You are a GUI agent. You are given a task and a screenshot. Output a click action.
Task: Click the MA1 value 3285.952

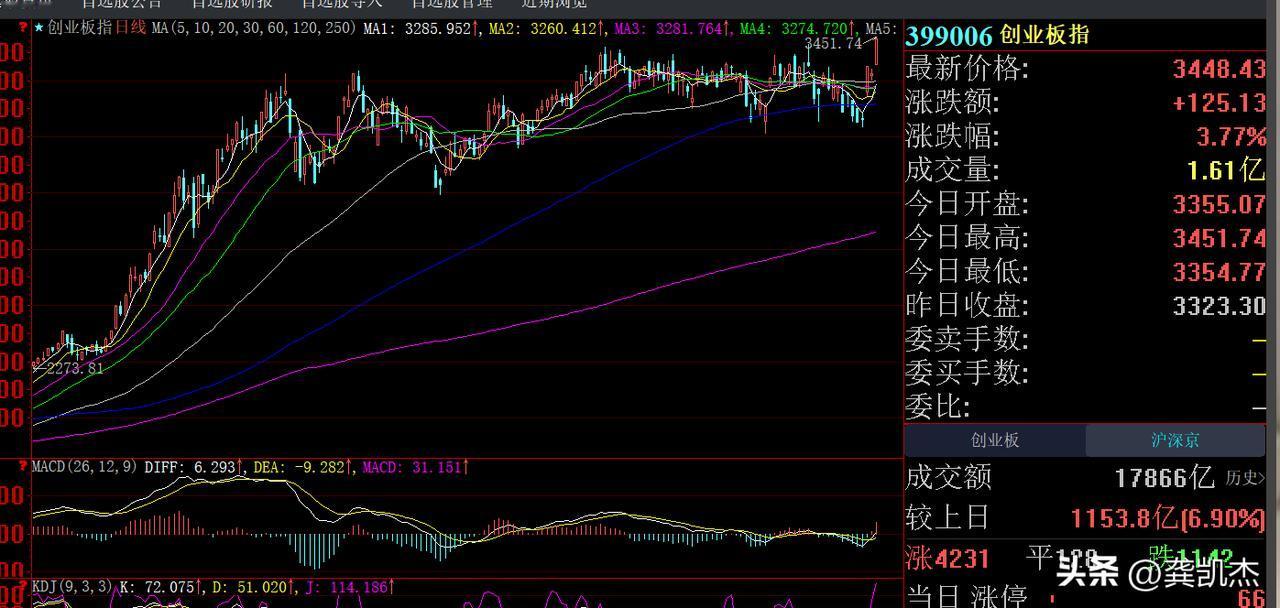tap(436, 28)
